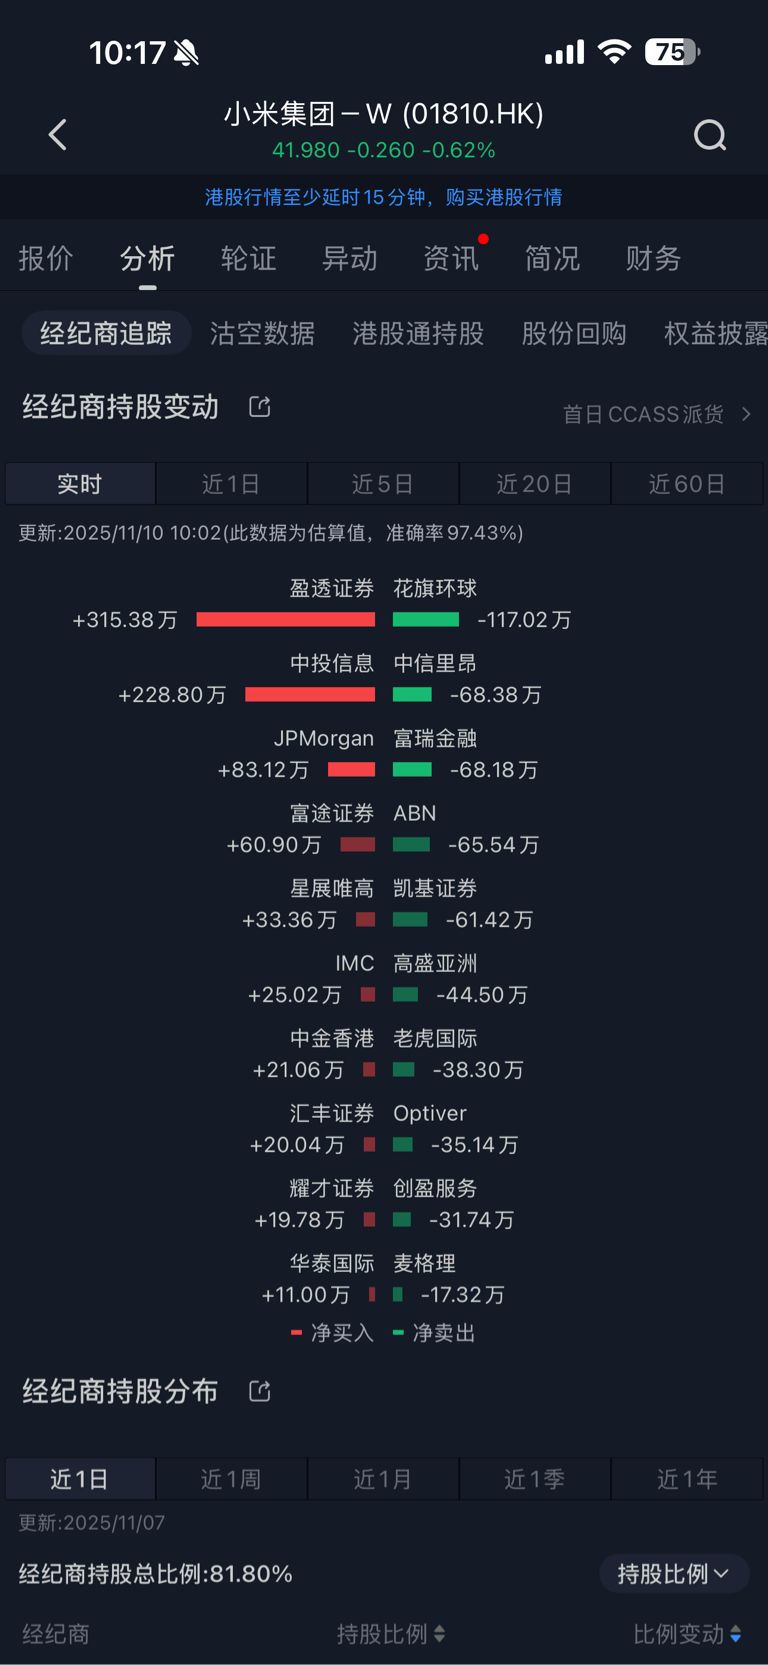Choose the 近1季 distribution range
This screenshot has height=1665, width=768.
(x=535, y=1479)
